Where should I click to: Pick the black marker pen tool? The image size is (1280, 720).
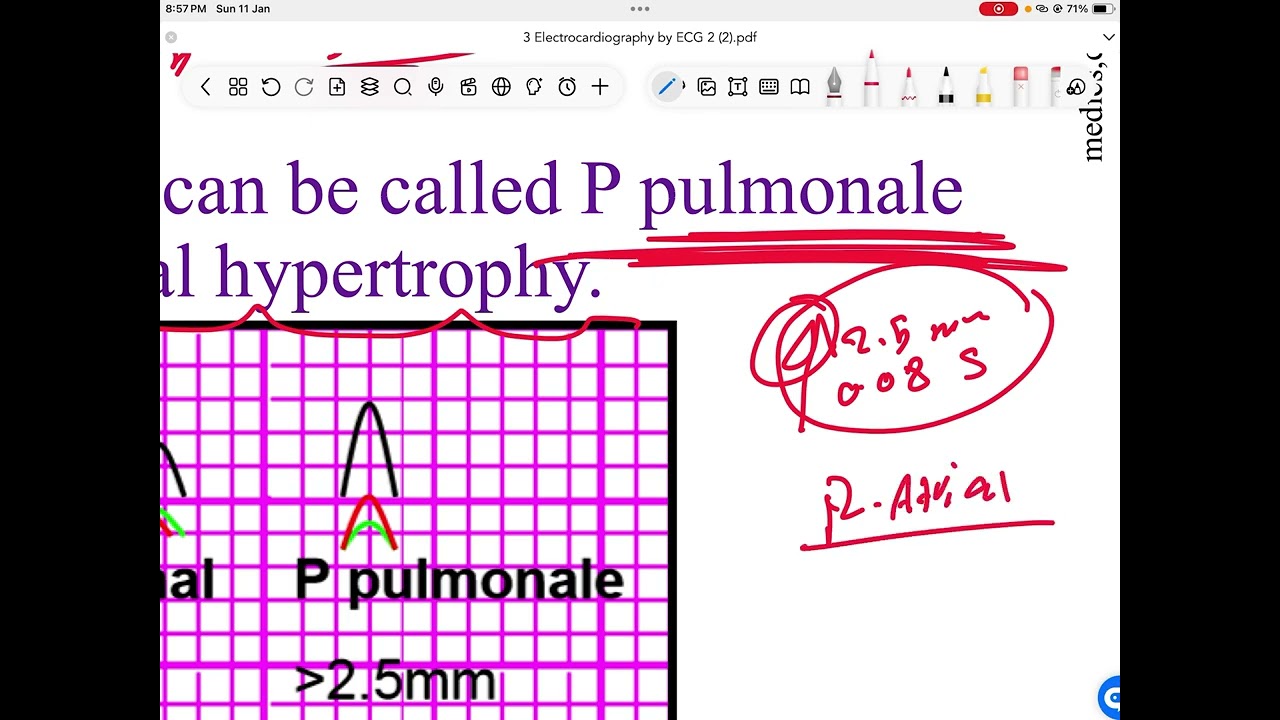(x=946, y=86)
